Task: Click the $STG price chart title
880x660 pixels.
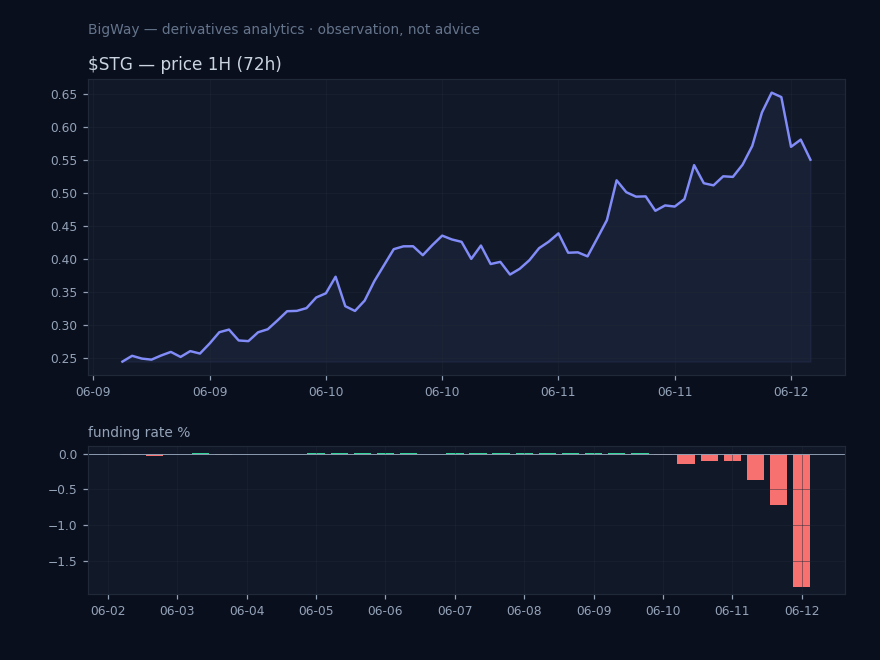Action: (x=185, y=64)
